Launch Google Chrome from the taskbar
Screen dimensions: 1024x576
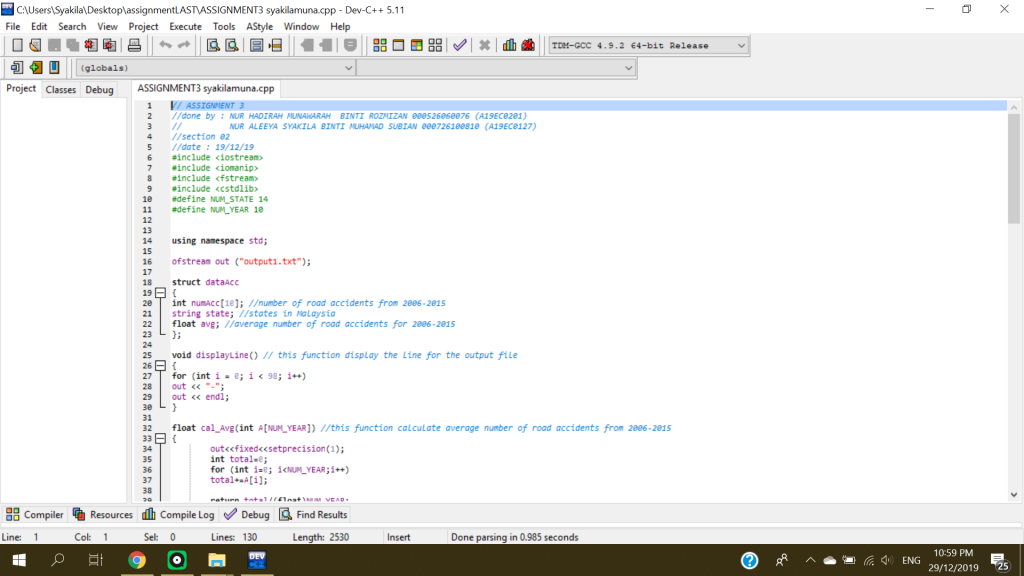coord(137,560)
